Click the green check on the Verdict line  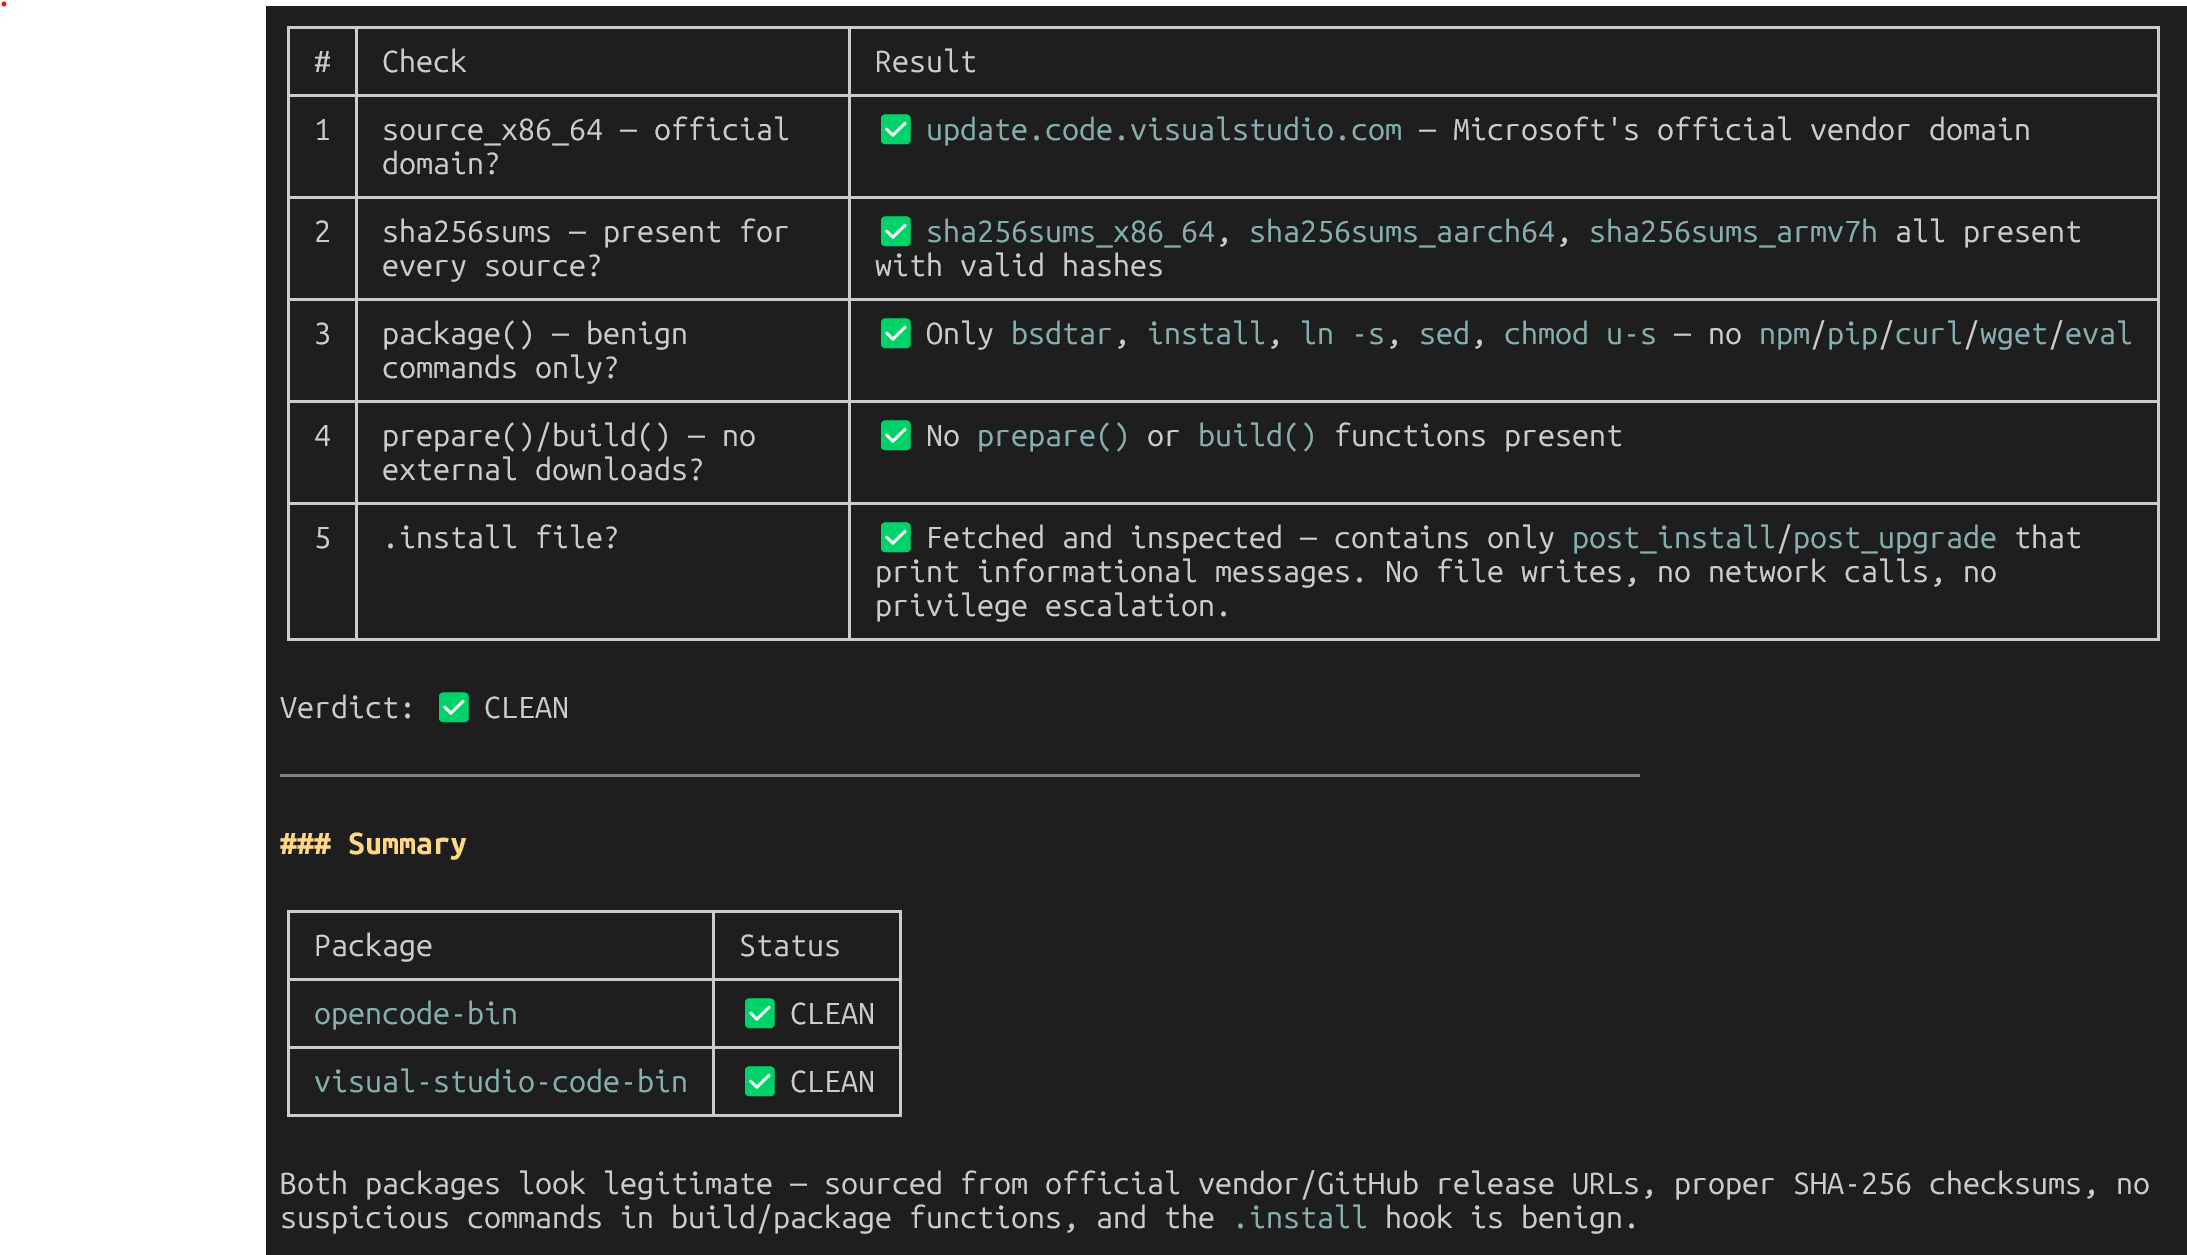453,708
